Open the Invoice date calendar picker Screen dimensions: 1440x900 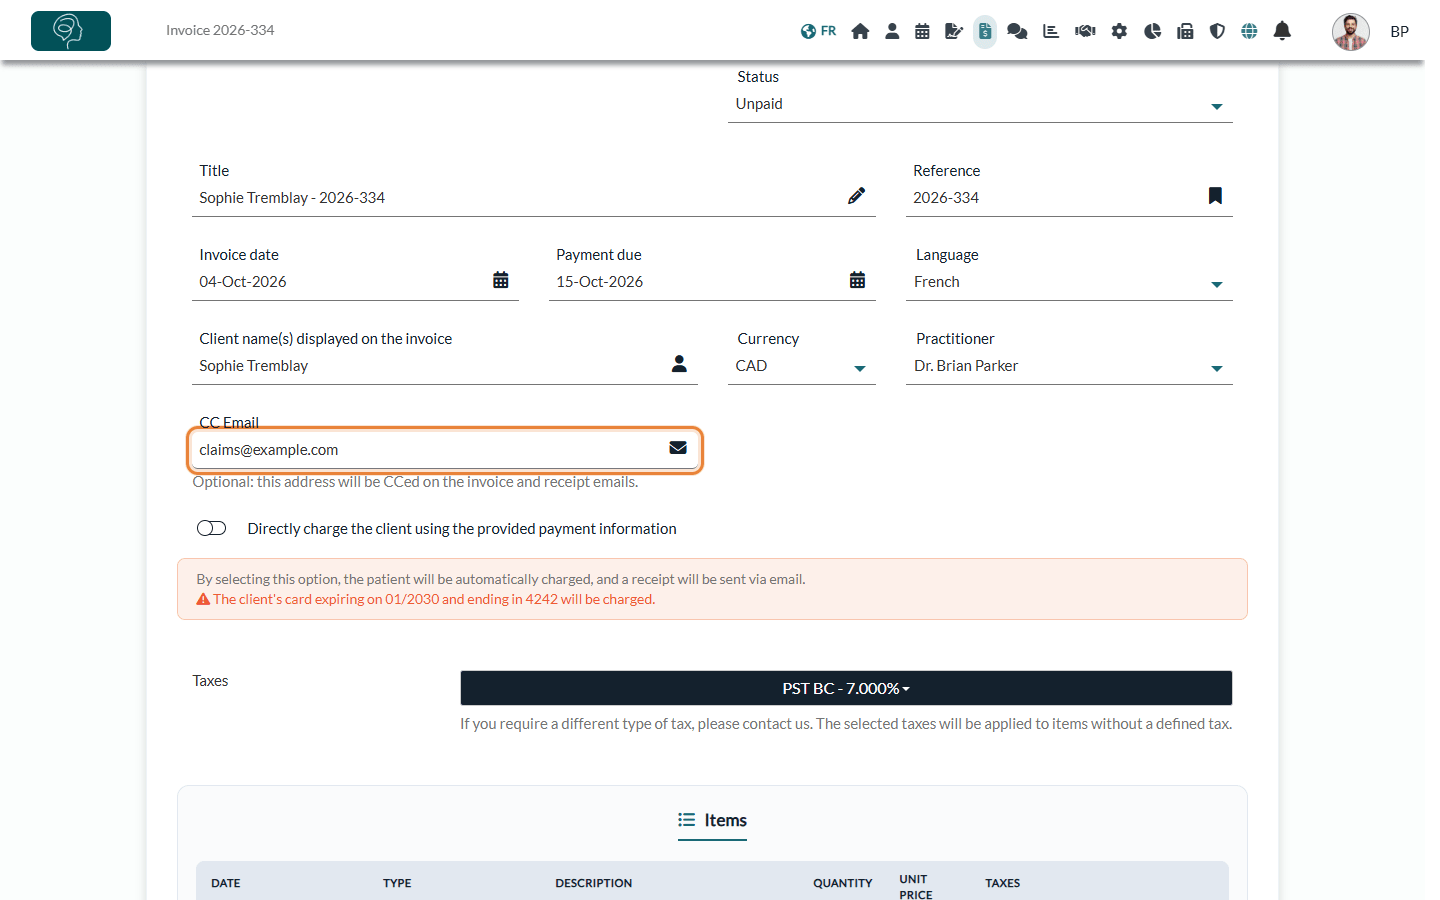pos(501,280)
